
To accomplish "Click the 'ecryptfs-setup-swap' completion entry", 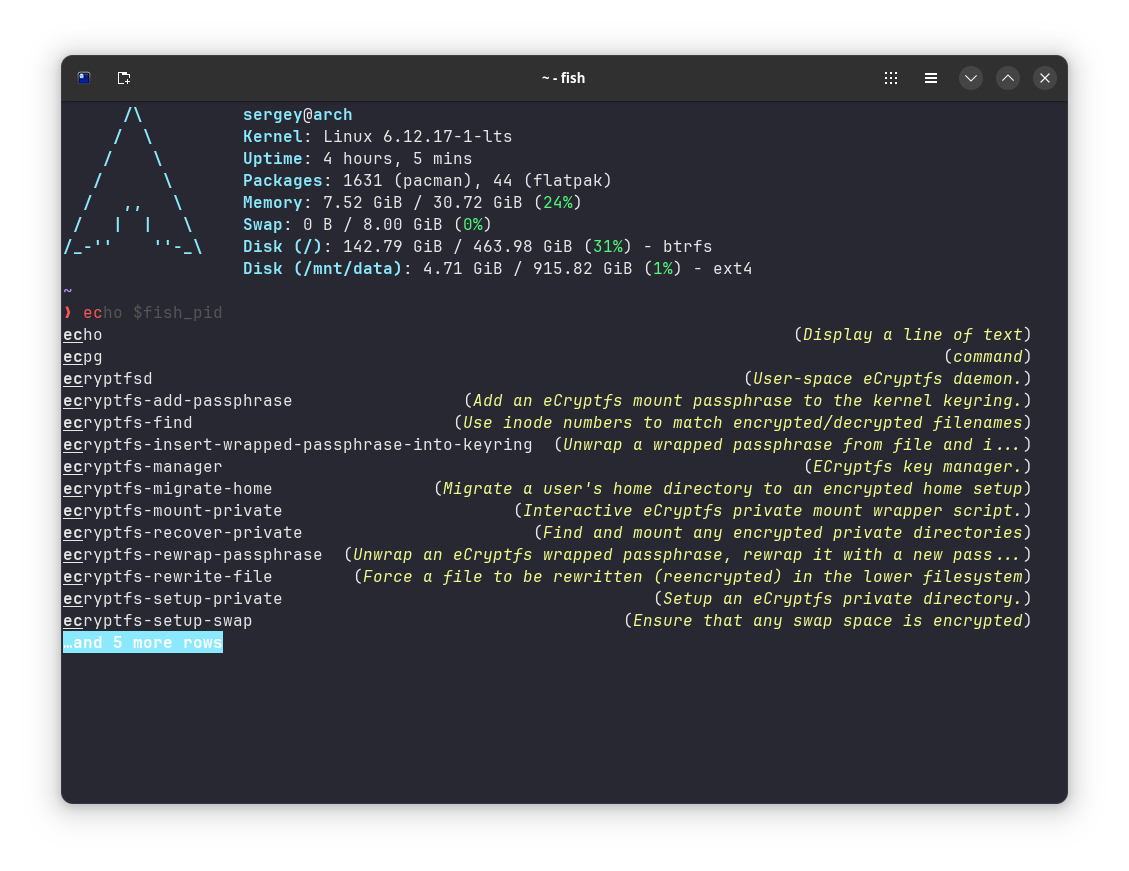I will [158, 621].
